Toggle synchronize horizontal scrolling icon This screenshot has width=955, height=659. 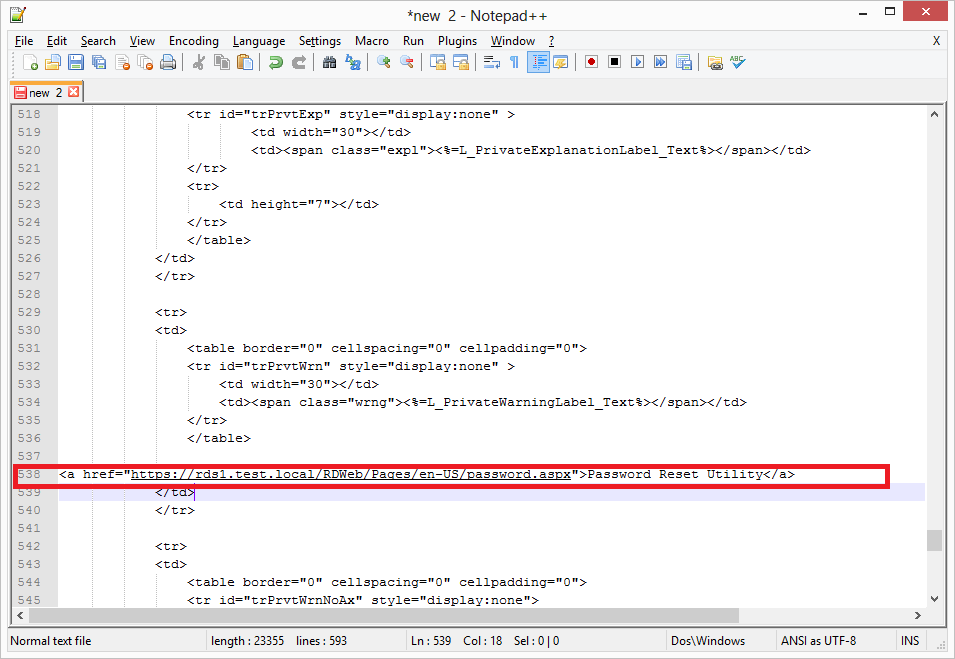[x=461, y=62]
